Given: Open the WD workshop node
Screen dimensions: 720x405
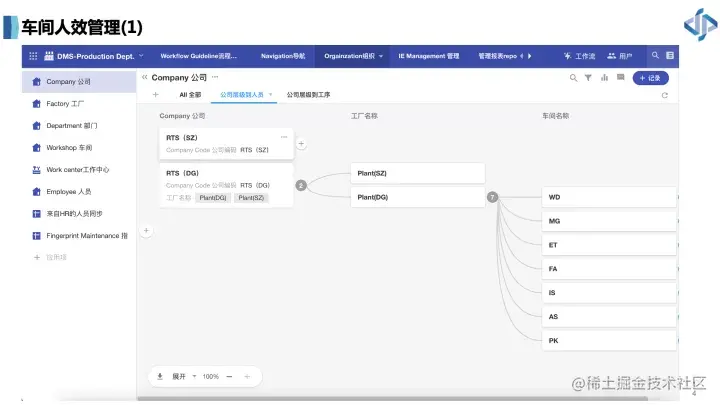Looking at the screenshot, I should coord(609,197).
